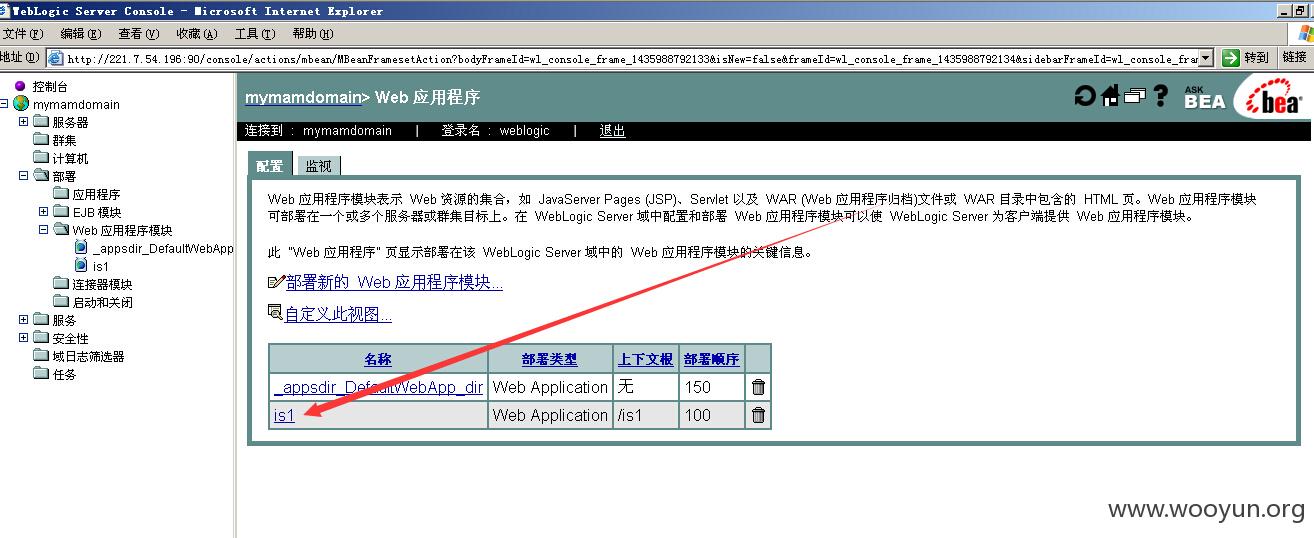Click the 链接 links toolbar label

[1294, 57]
